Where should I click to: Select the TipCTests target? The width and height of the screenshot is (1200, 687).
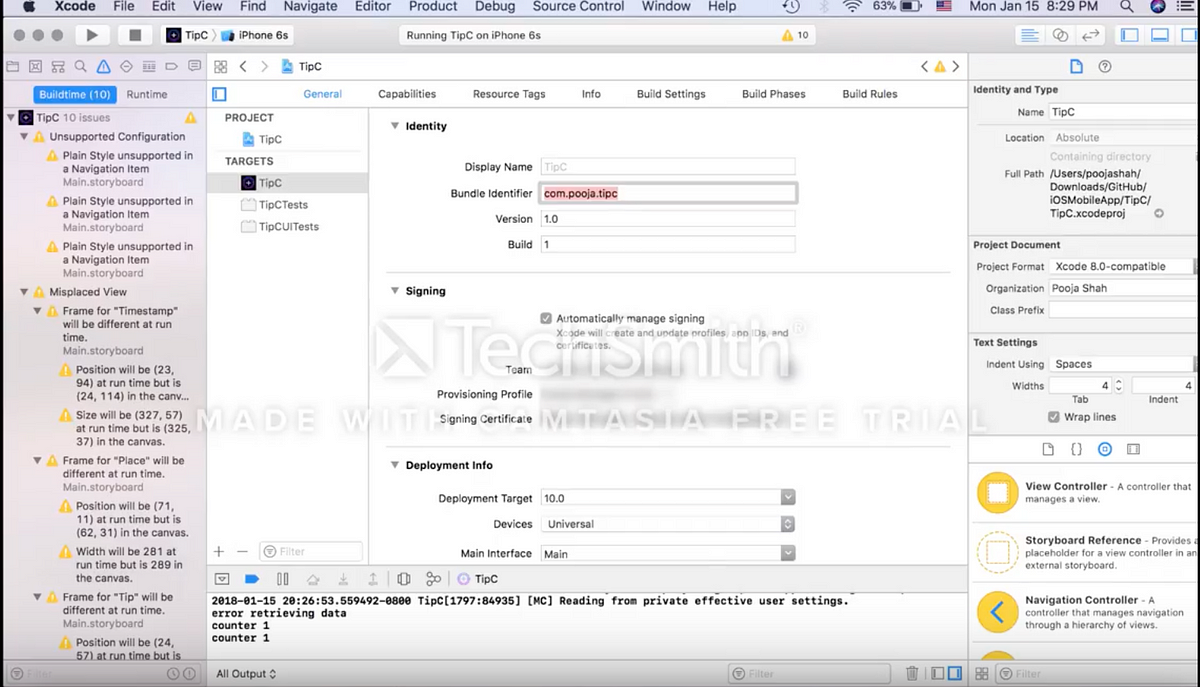point(283,205)
